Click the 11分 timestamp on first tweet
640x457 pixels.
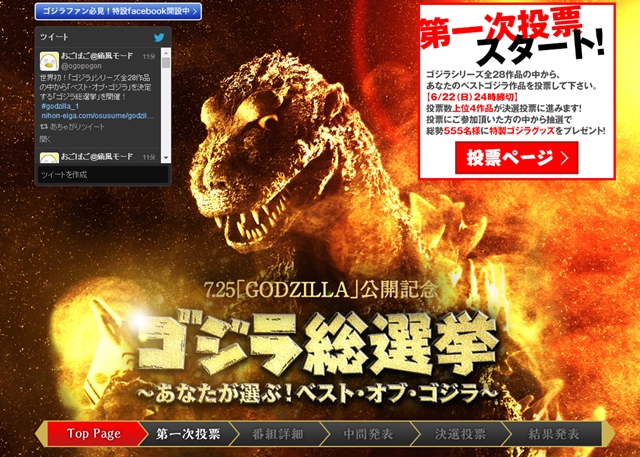149,56
